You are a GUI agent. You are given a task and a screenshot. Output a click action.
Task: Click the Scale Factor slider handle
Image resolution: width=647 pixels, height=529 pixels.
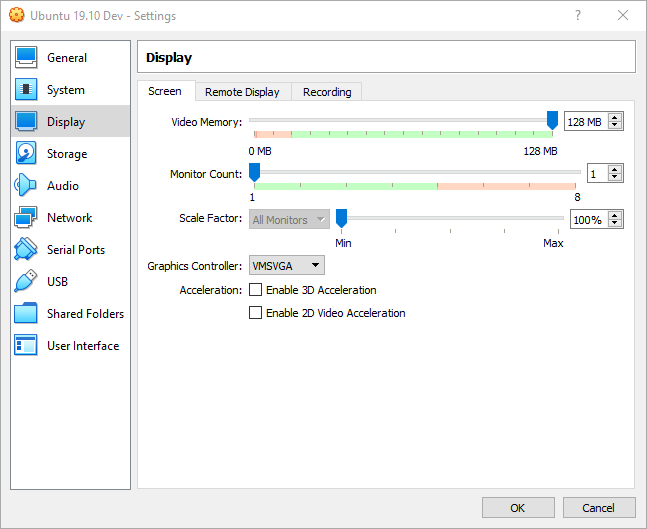click(341, 218)
